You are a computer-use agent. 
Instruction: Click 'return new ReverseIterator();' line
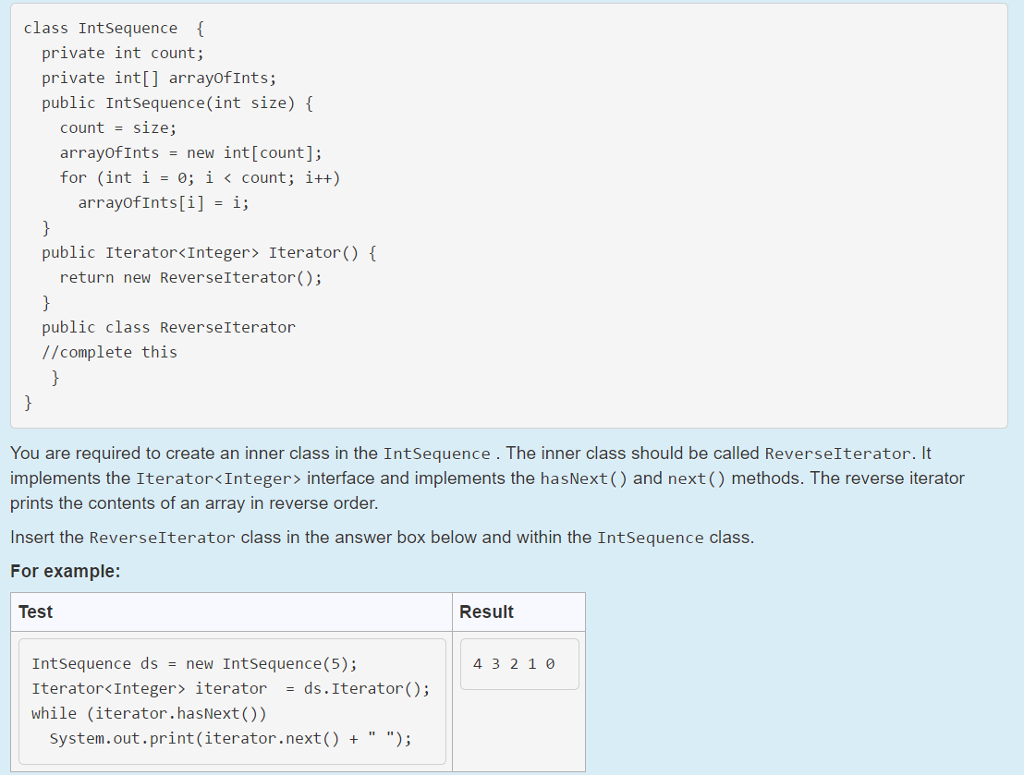tap(190, 278)
